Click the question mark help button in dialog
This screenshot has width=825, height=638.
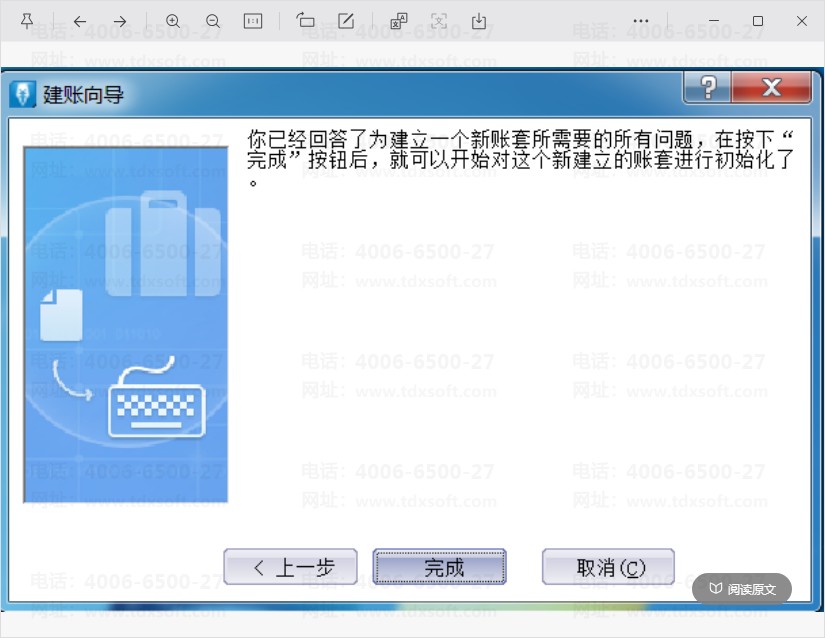click(x=707, y=87)
